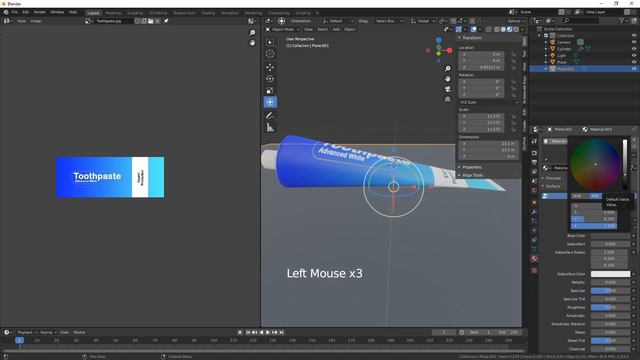
Task: Hide the Light object in outliner
Action: (634, 56)
